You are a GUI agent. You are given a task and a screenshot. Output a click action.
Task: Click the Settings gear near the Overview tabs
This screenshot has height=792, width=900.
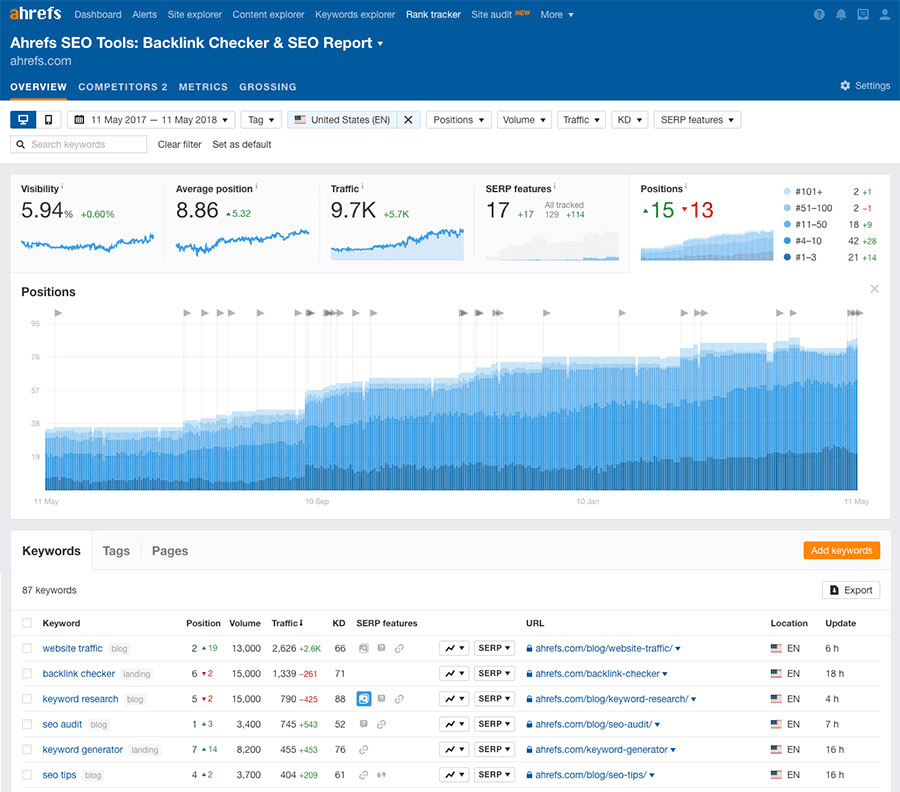coord(845,86)
